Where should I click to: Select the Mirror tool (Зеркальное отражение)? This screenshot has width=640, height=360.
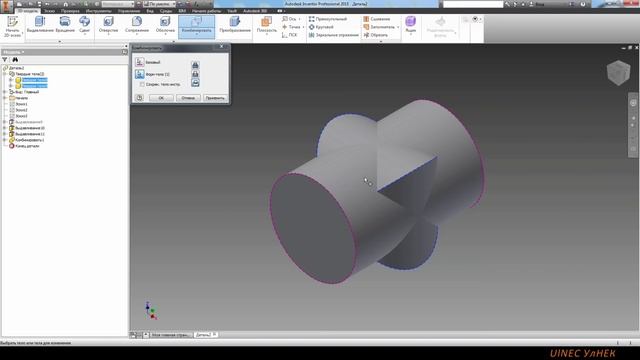click(333, 35)
